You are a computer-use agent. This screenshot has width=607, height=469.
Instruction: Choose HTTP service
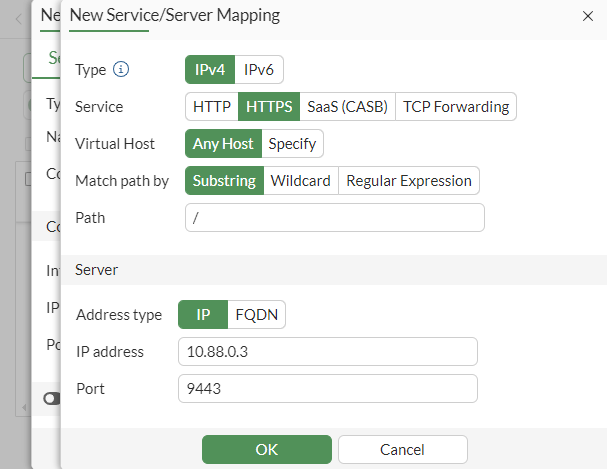pyautogui.click(x=212, y=107)
